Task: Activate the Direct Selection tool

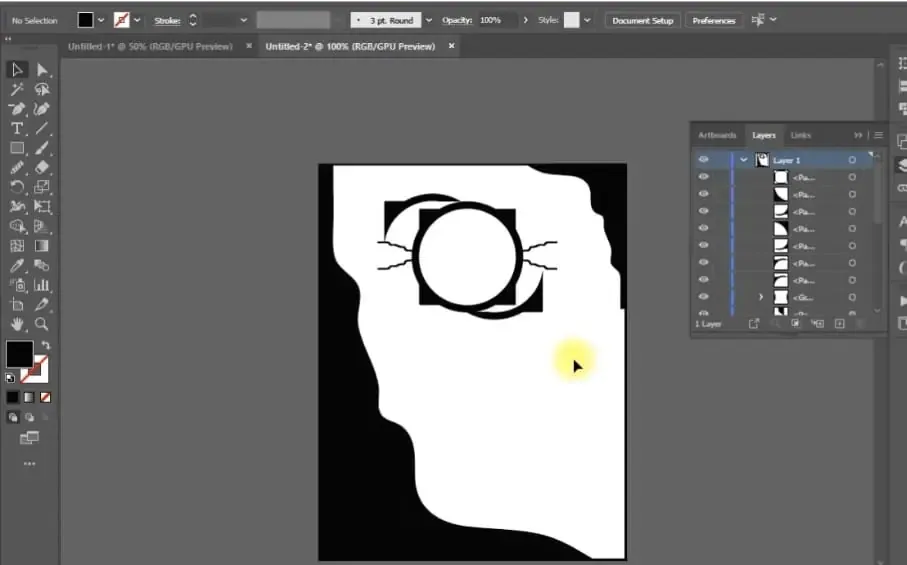Action: tap(42, 69)
